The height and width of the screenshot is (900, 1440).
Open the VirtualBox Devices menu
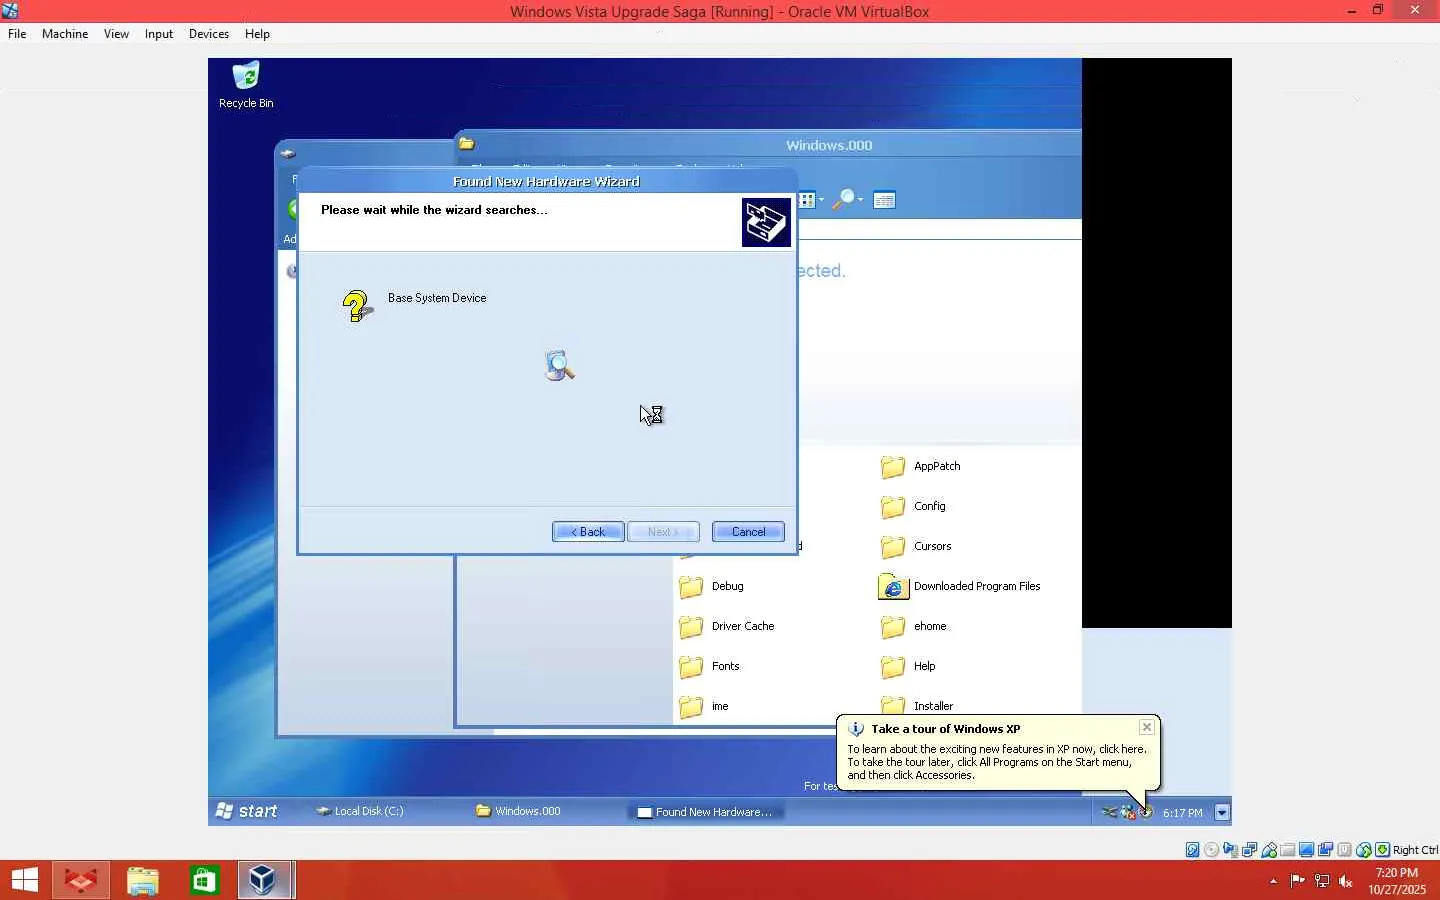coord(209,34)
